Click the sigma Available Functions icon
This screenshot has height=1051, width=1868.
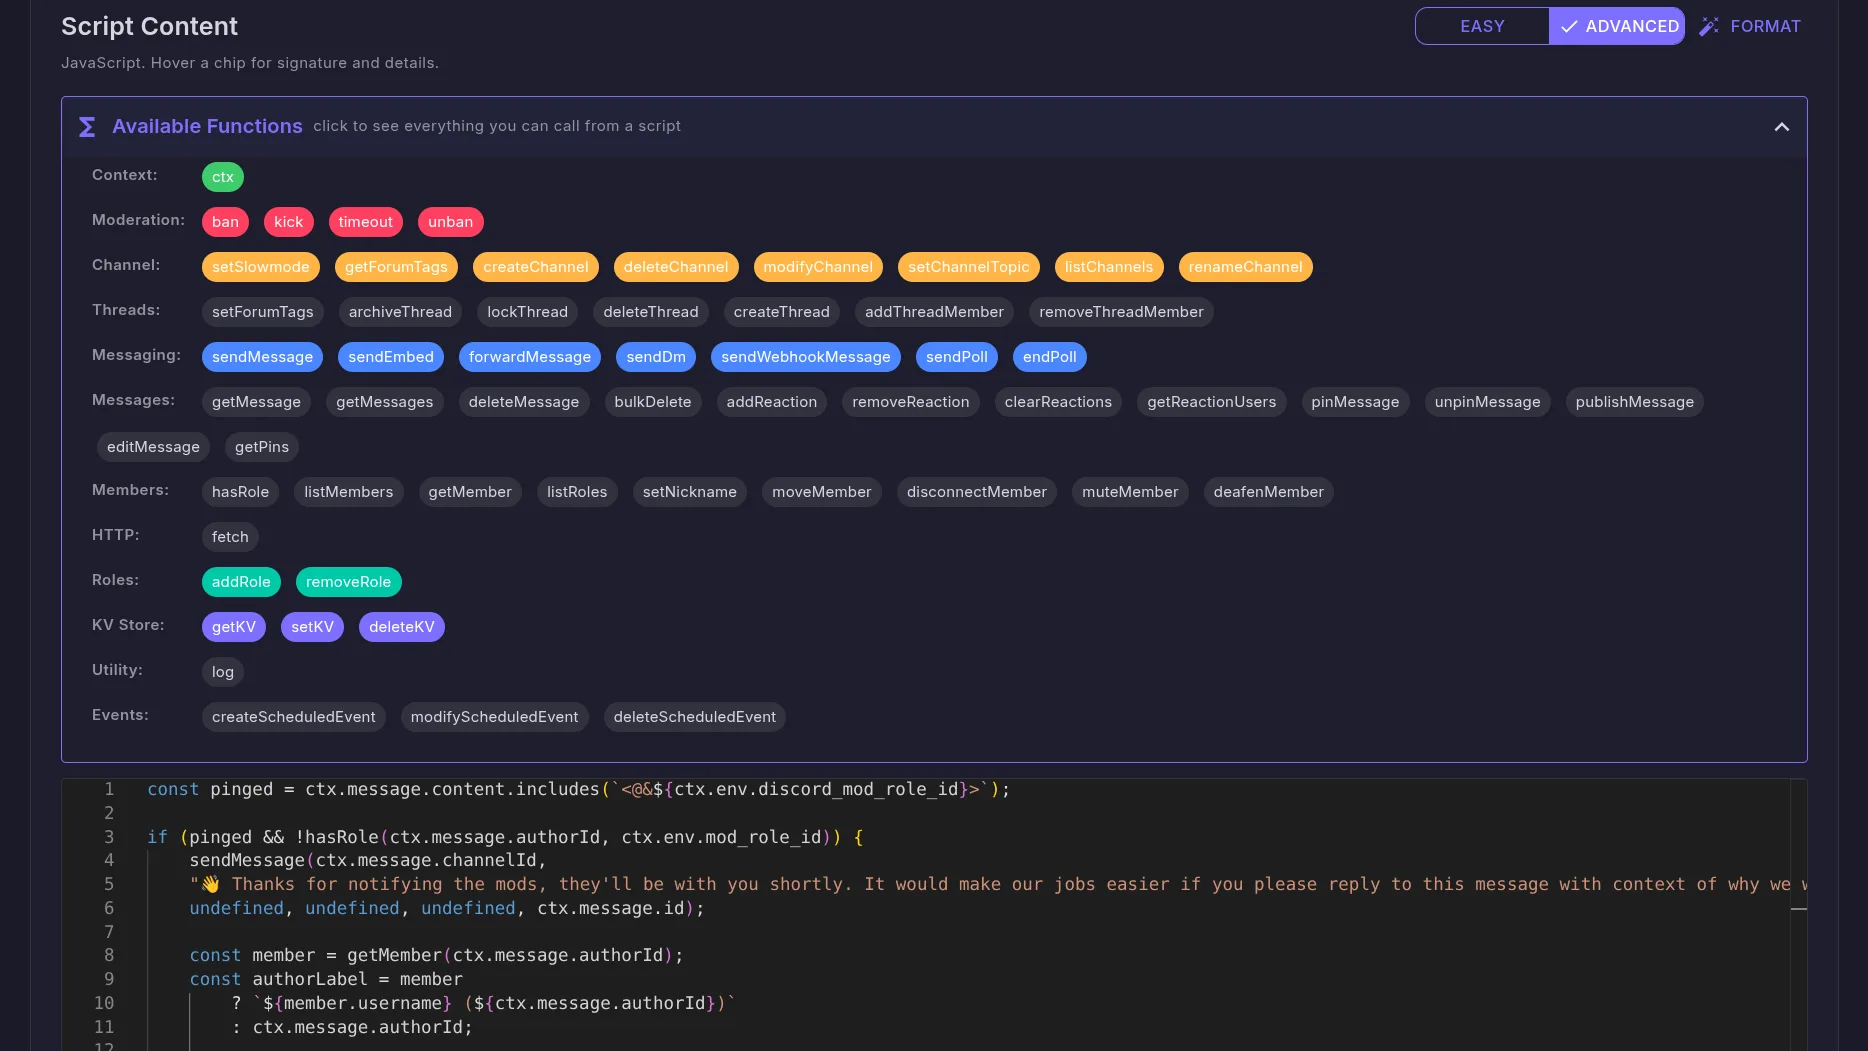coord(87,127)
